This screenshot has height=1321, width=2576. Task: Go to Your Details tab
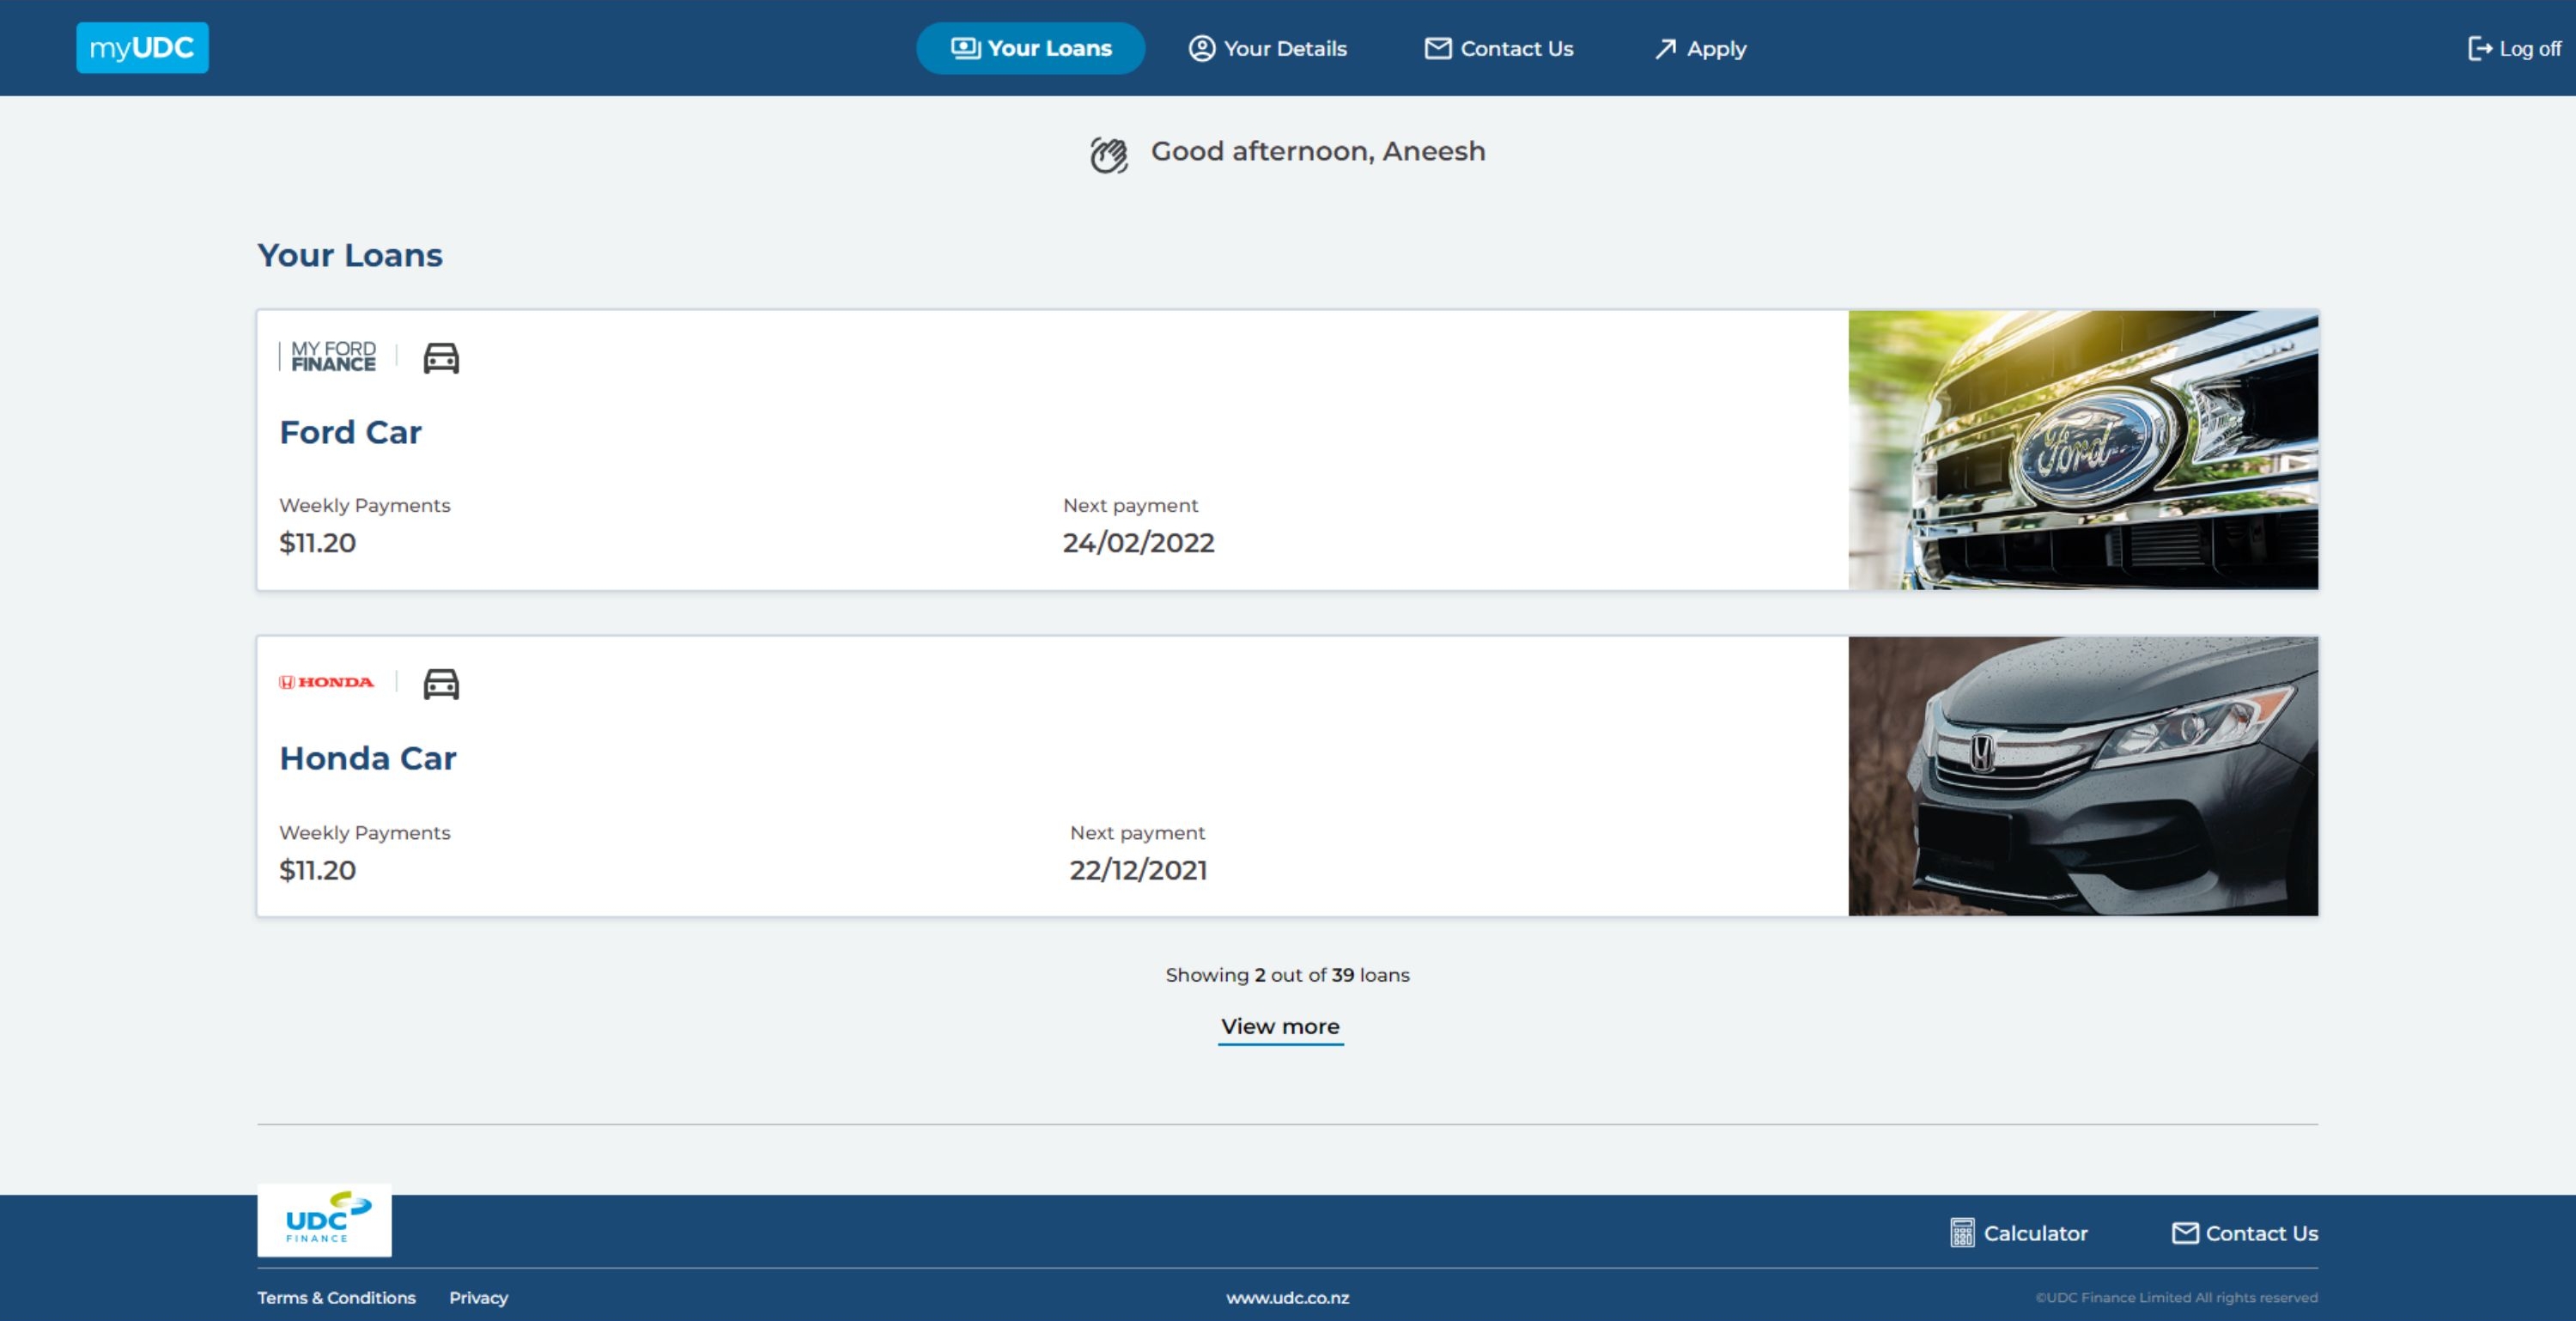click(x=1267, y=48)
